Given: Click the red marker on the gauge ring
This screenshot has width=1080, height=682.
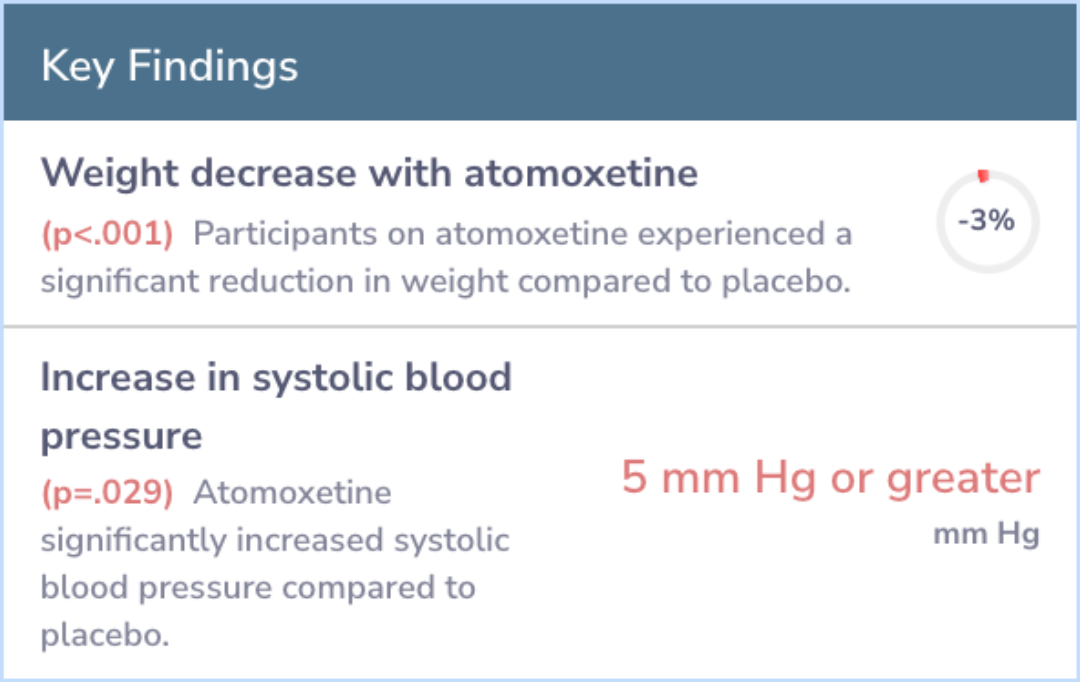Looking at the screenshot, I should point(983,176).
